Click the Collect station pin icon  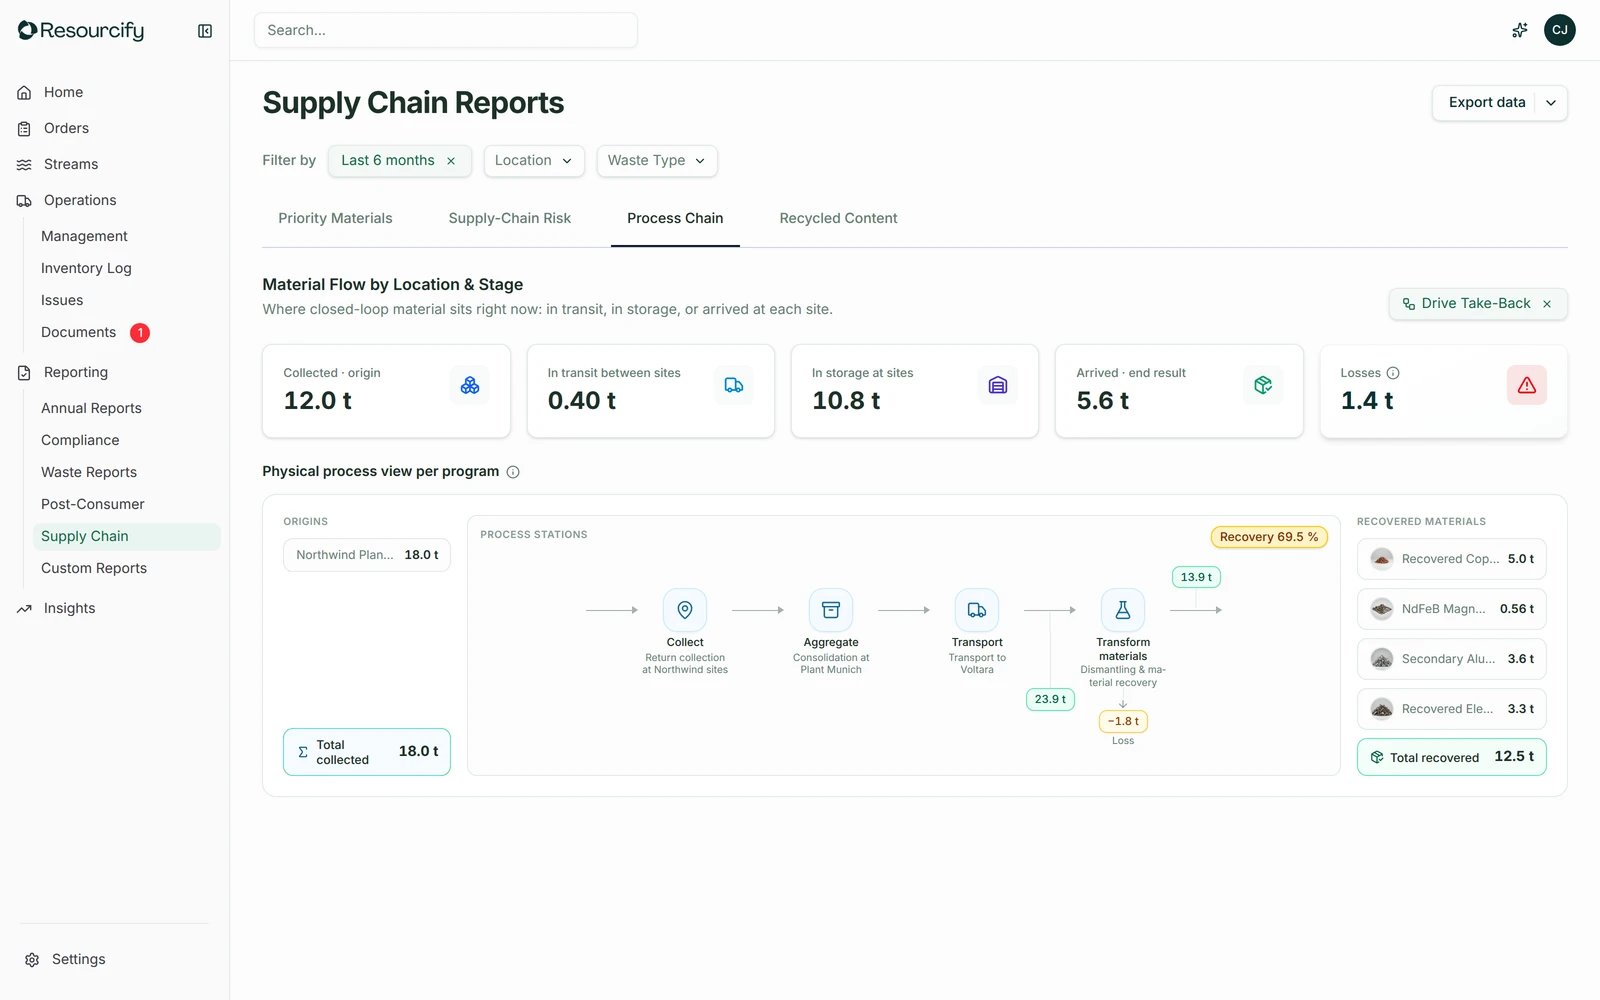tap(685, 610)
